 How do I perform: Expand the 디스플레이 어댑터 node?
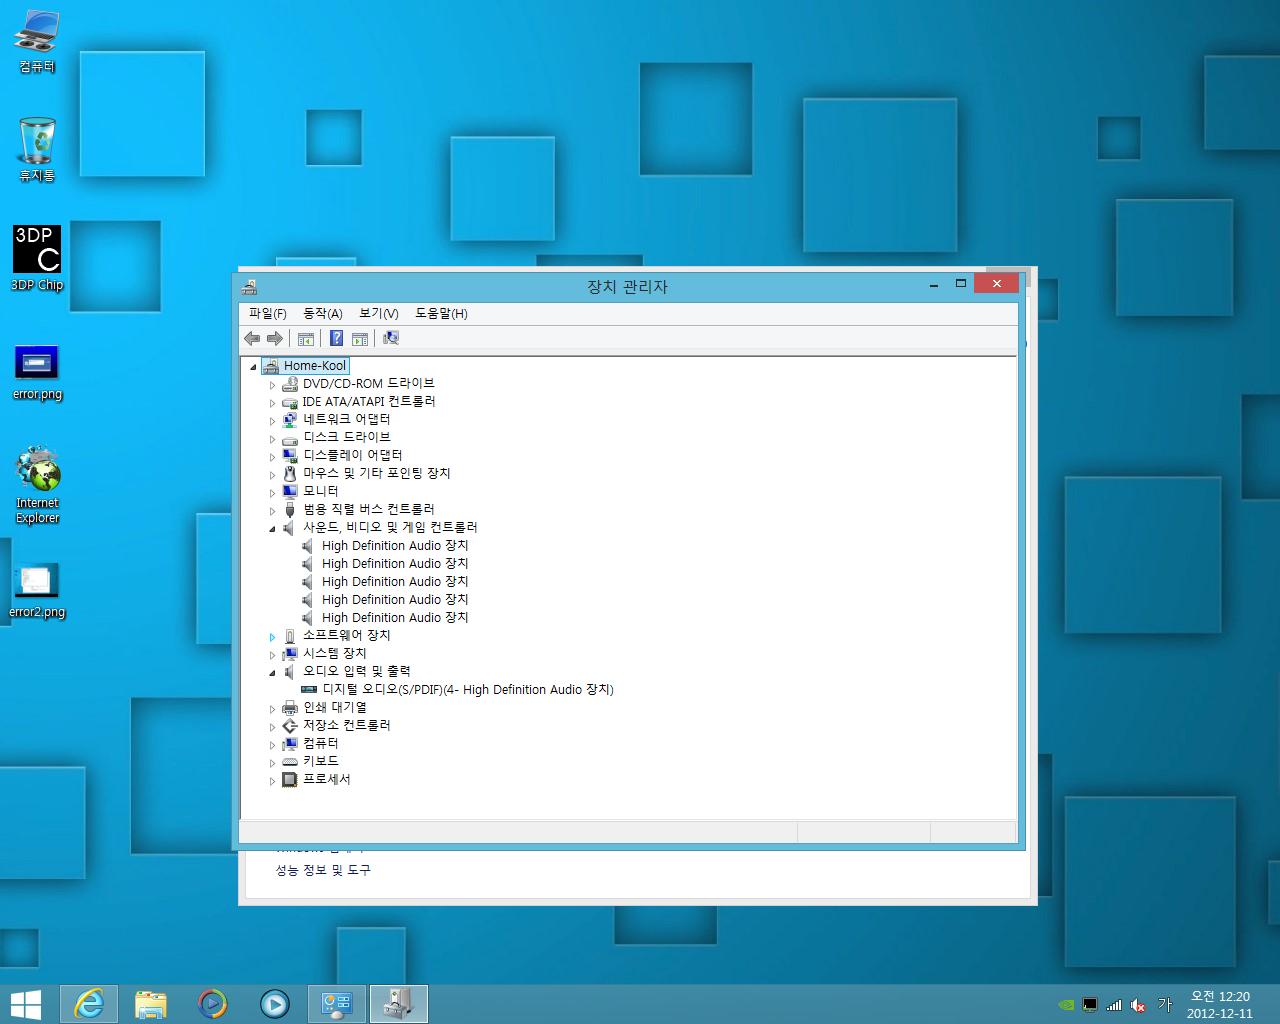[272, 457]
